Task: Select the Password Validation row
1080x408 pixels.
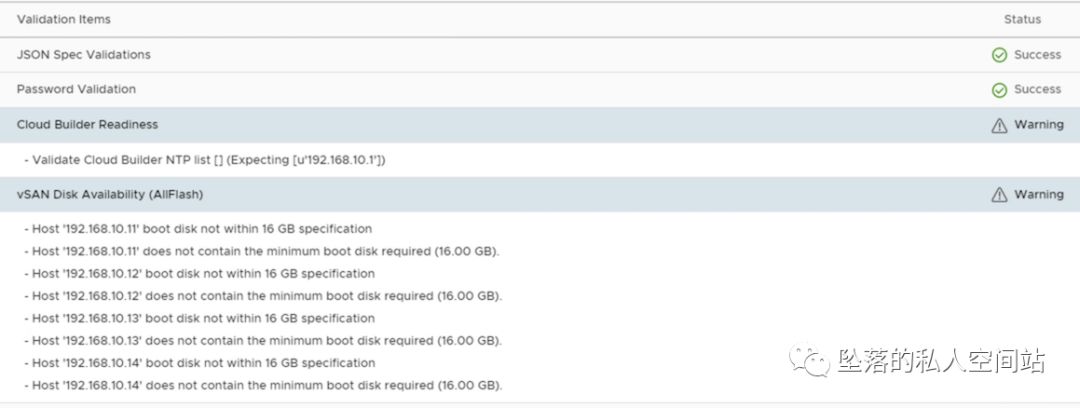Action: [76, 89]
